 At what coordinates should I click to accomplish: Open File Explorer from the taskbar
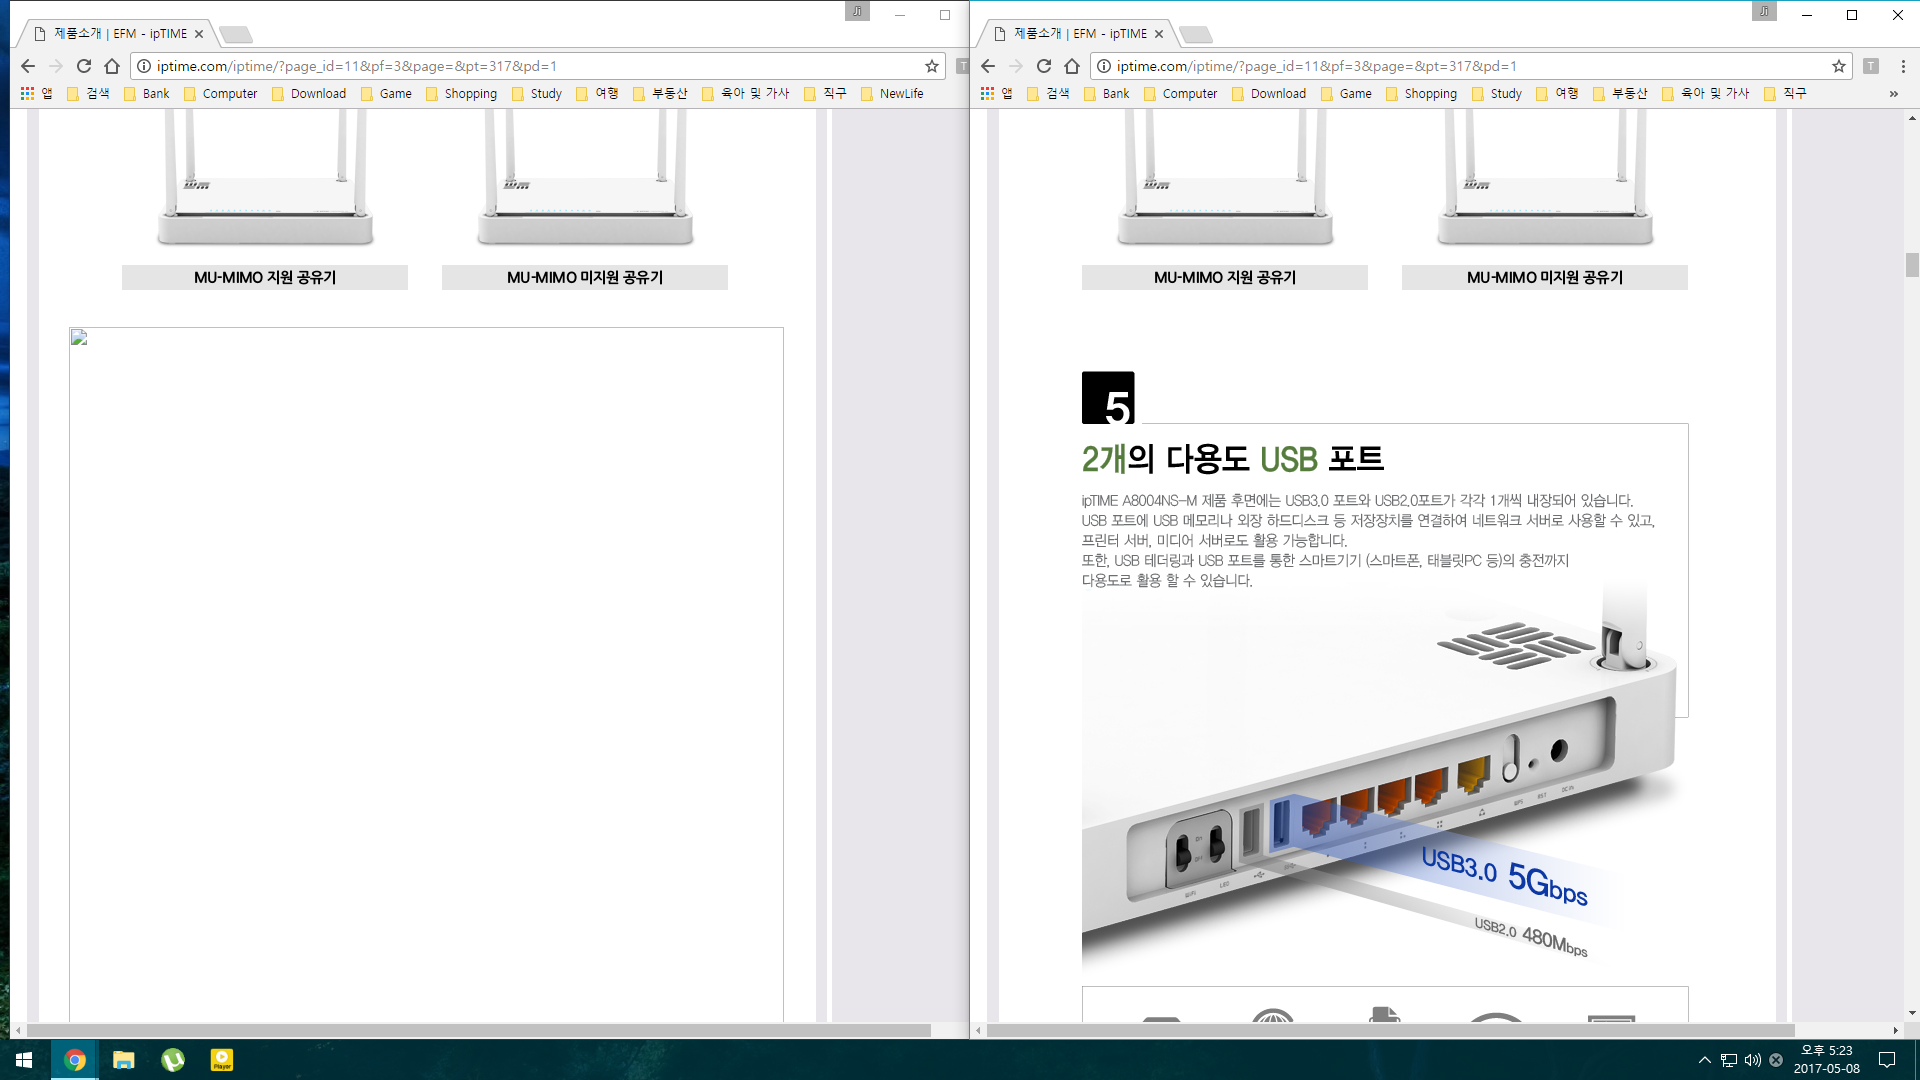pos(124,1060)
